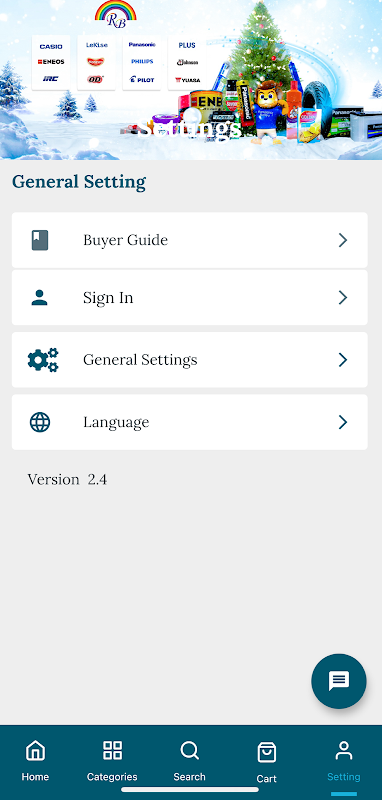Switch to the Setting tab

344,761
